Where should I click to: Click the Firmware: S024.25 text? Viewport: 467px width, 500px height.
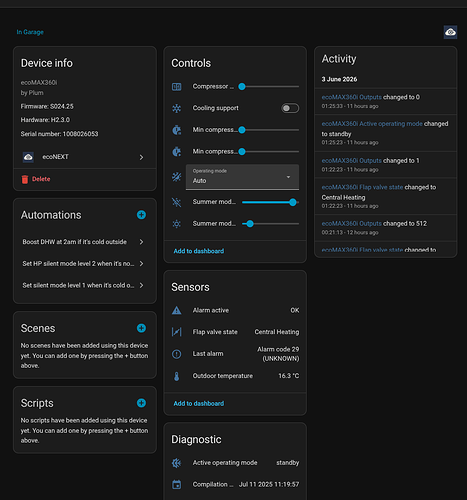47,106
